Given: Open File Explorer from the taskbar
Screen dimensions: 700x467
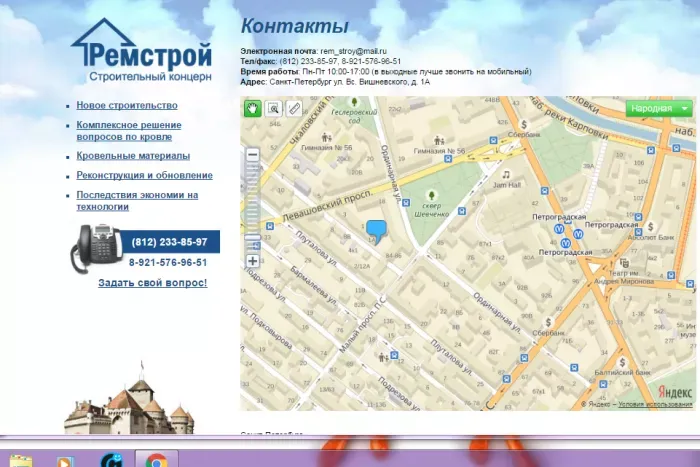Looking at the screenshot, I should click(21, 461).
